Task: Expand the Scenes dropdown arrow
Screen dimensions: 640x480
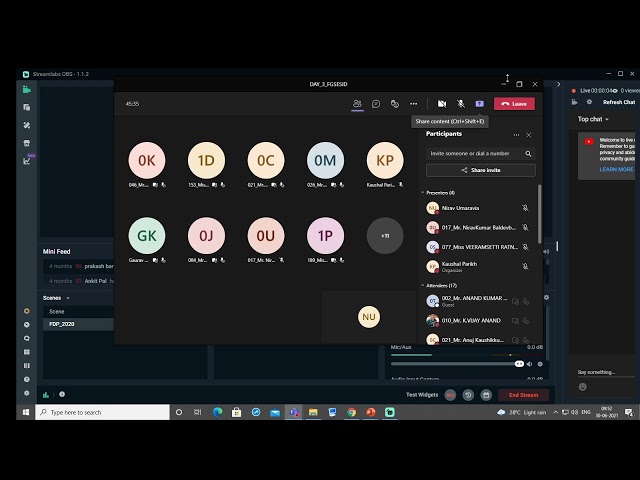Action: (68, 298)
